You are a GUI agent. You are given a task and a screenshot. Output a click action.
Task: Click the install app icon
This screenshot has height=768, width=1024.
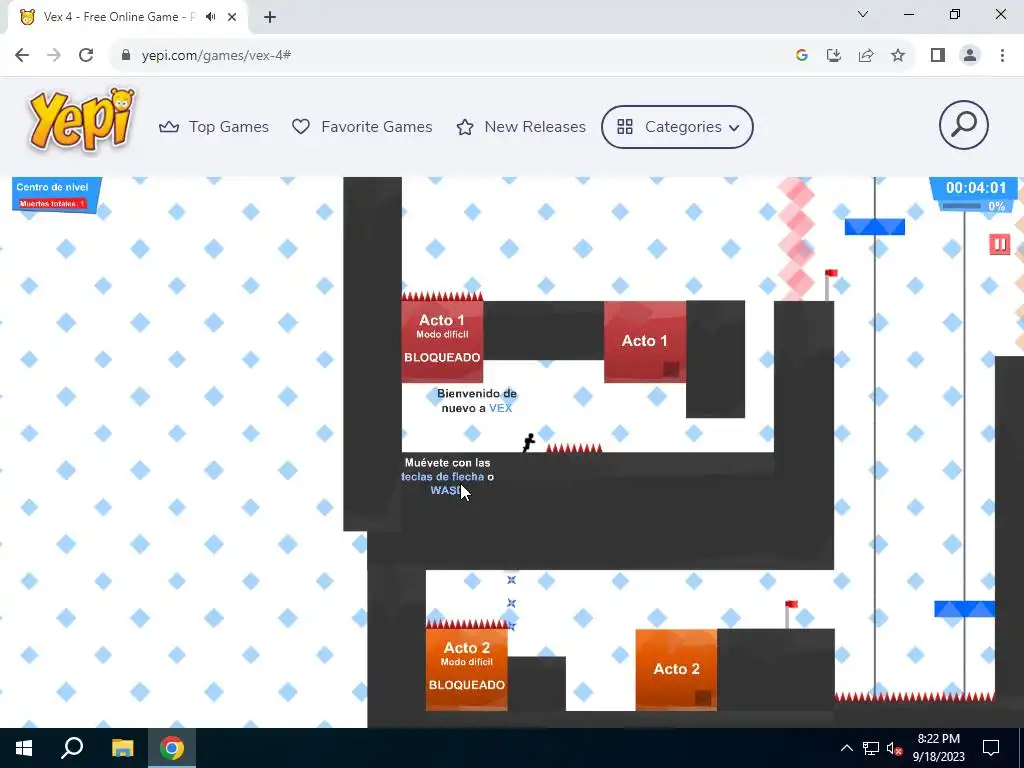pos(834,56)
